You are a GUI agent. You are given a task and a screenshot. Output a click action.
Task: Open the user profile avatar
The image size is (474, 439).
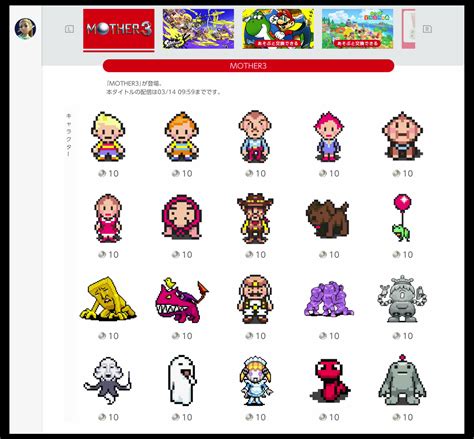[x=25, y=29]
